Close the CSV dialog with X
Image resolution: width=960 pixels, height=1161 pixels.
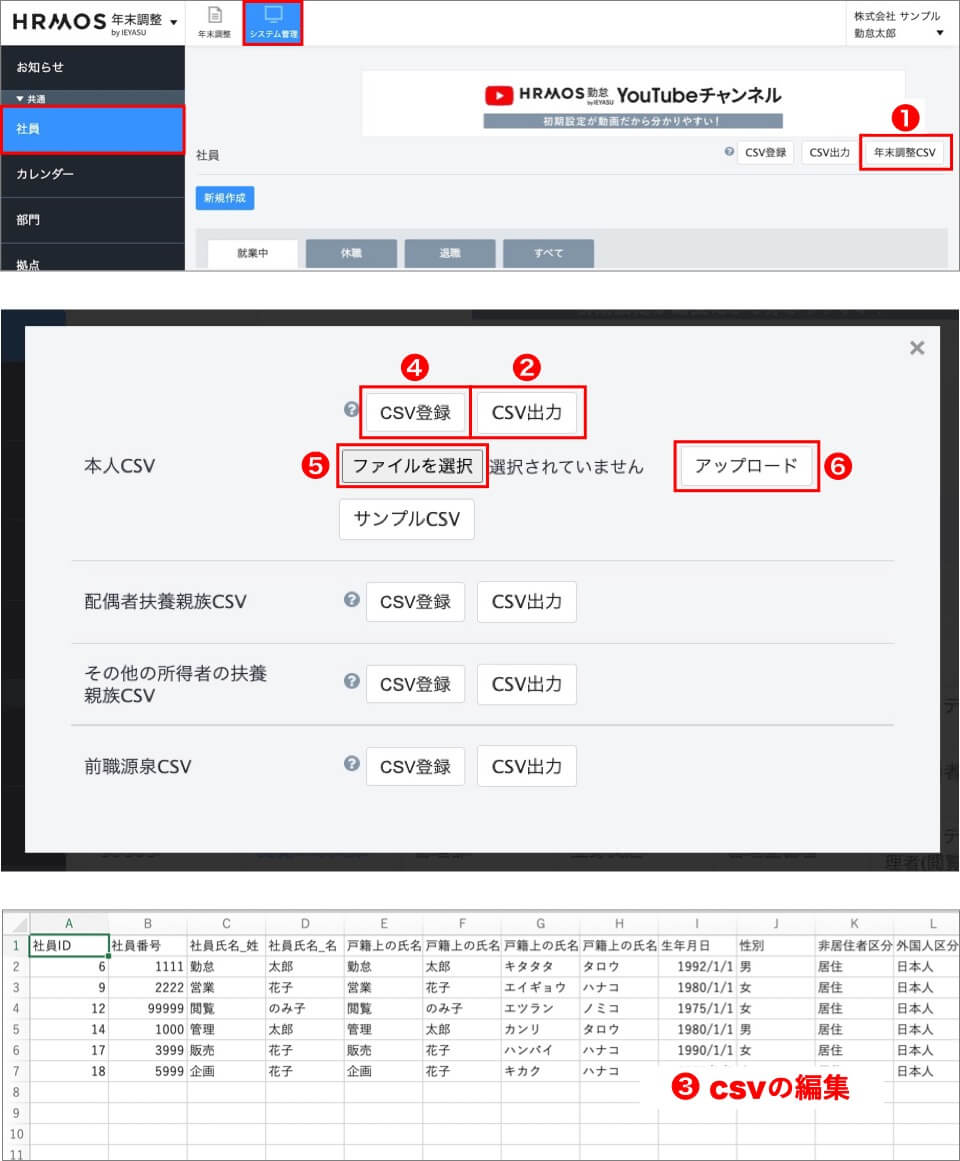tap(916, 348)
